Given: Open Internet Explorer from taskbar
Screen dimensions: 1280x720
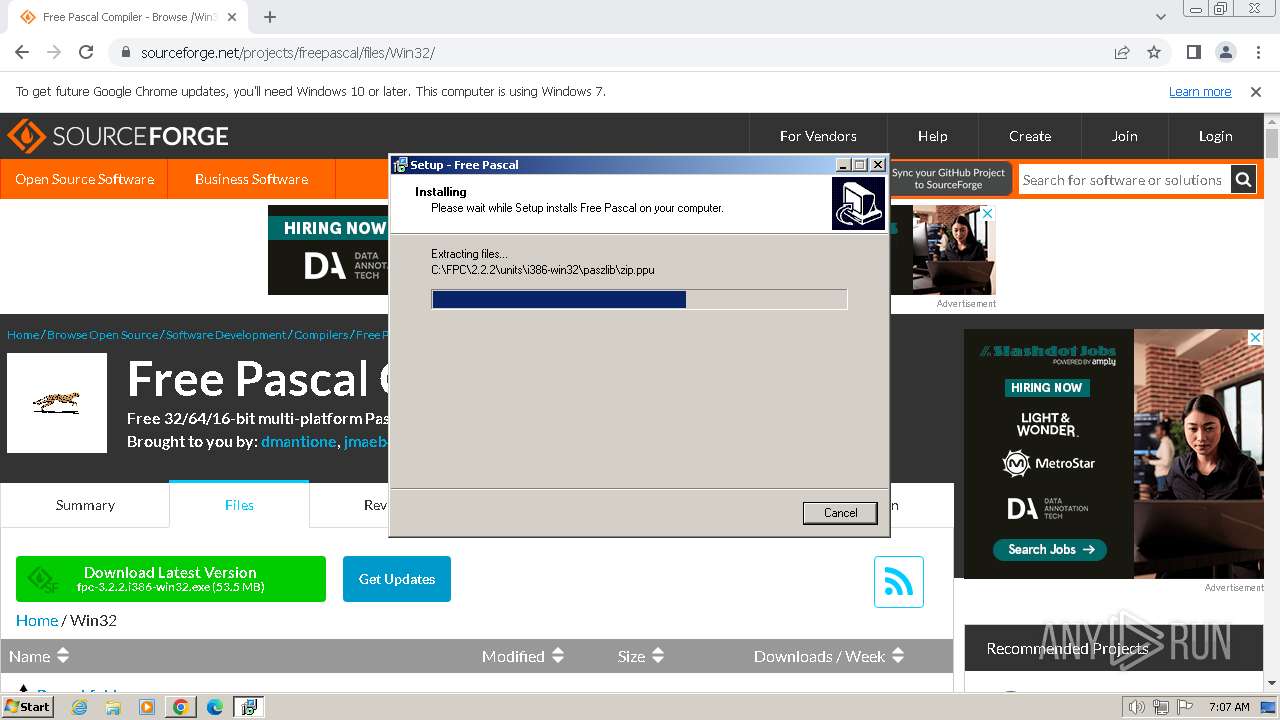Looking at the screenshot, I should coord(80,707).
